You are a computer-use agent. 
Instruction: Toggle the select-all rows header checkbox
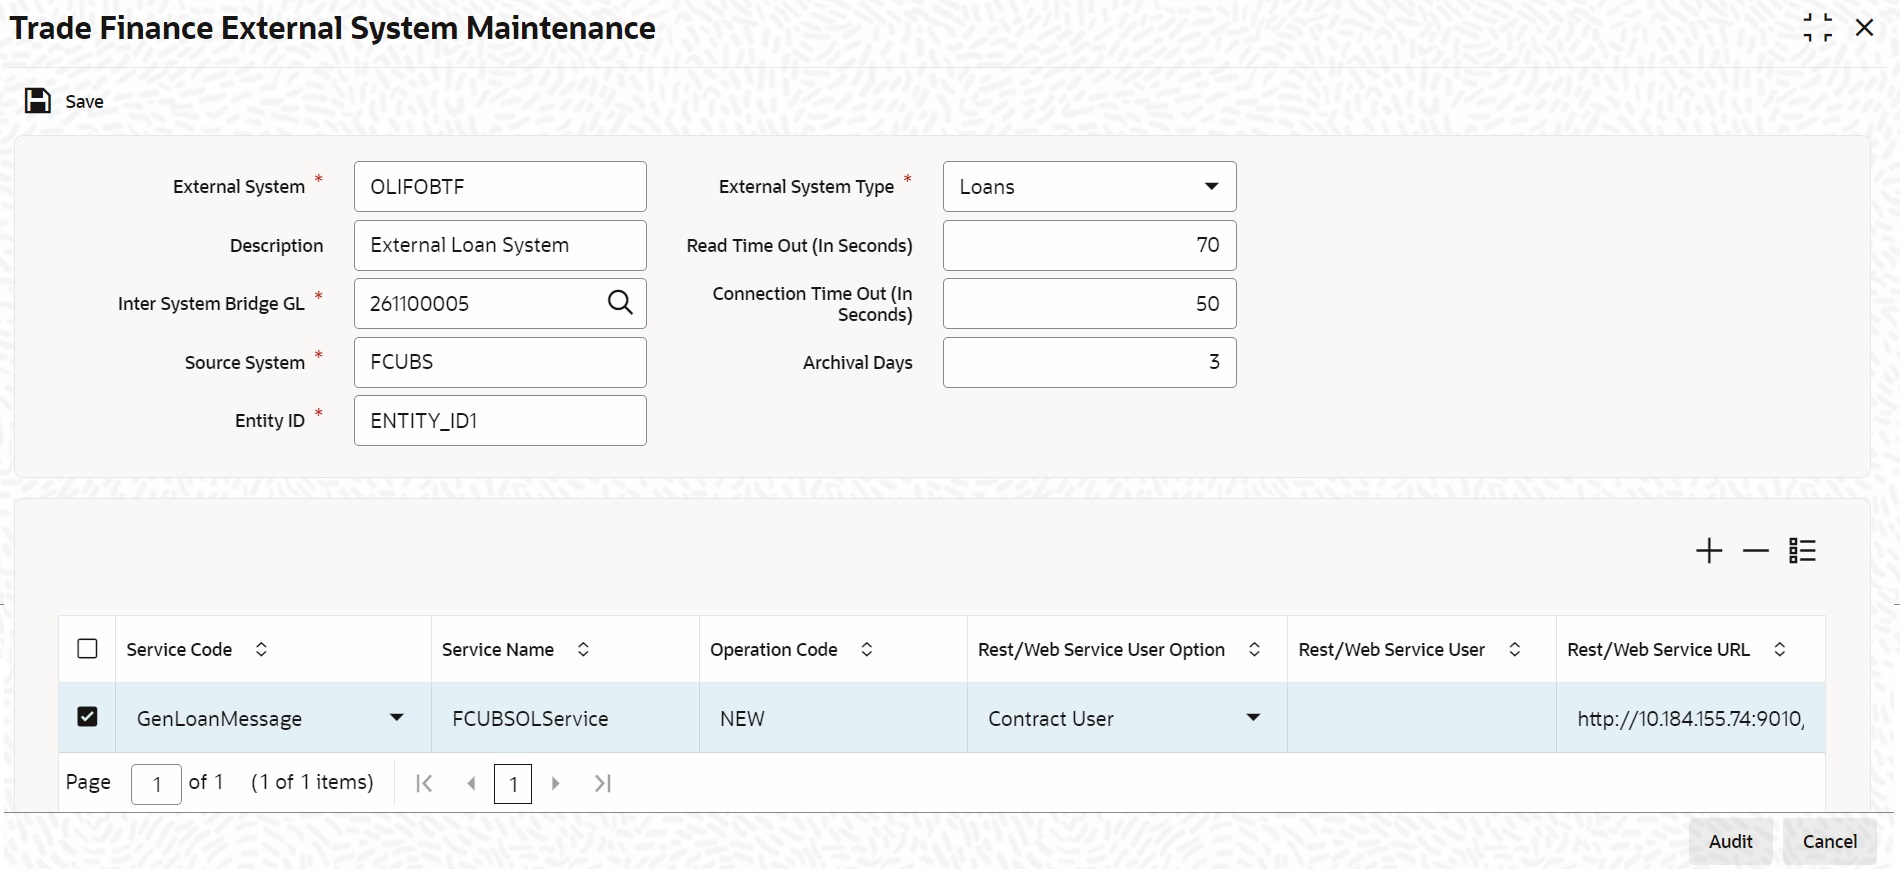(x=88, y=649)
